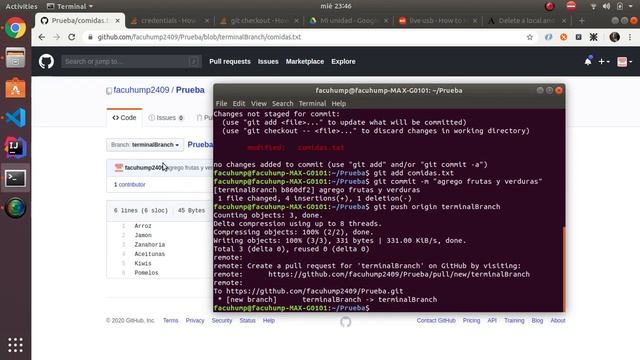Open the Terminal menu in the terminal window
The height and width of the screenshot is (360, 640).
pyautogui.click(x=312, y=104)
